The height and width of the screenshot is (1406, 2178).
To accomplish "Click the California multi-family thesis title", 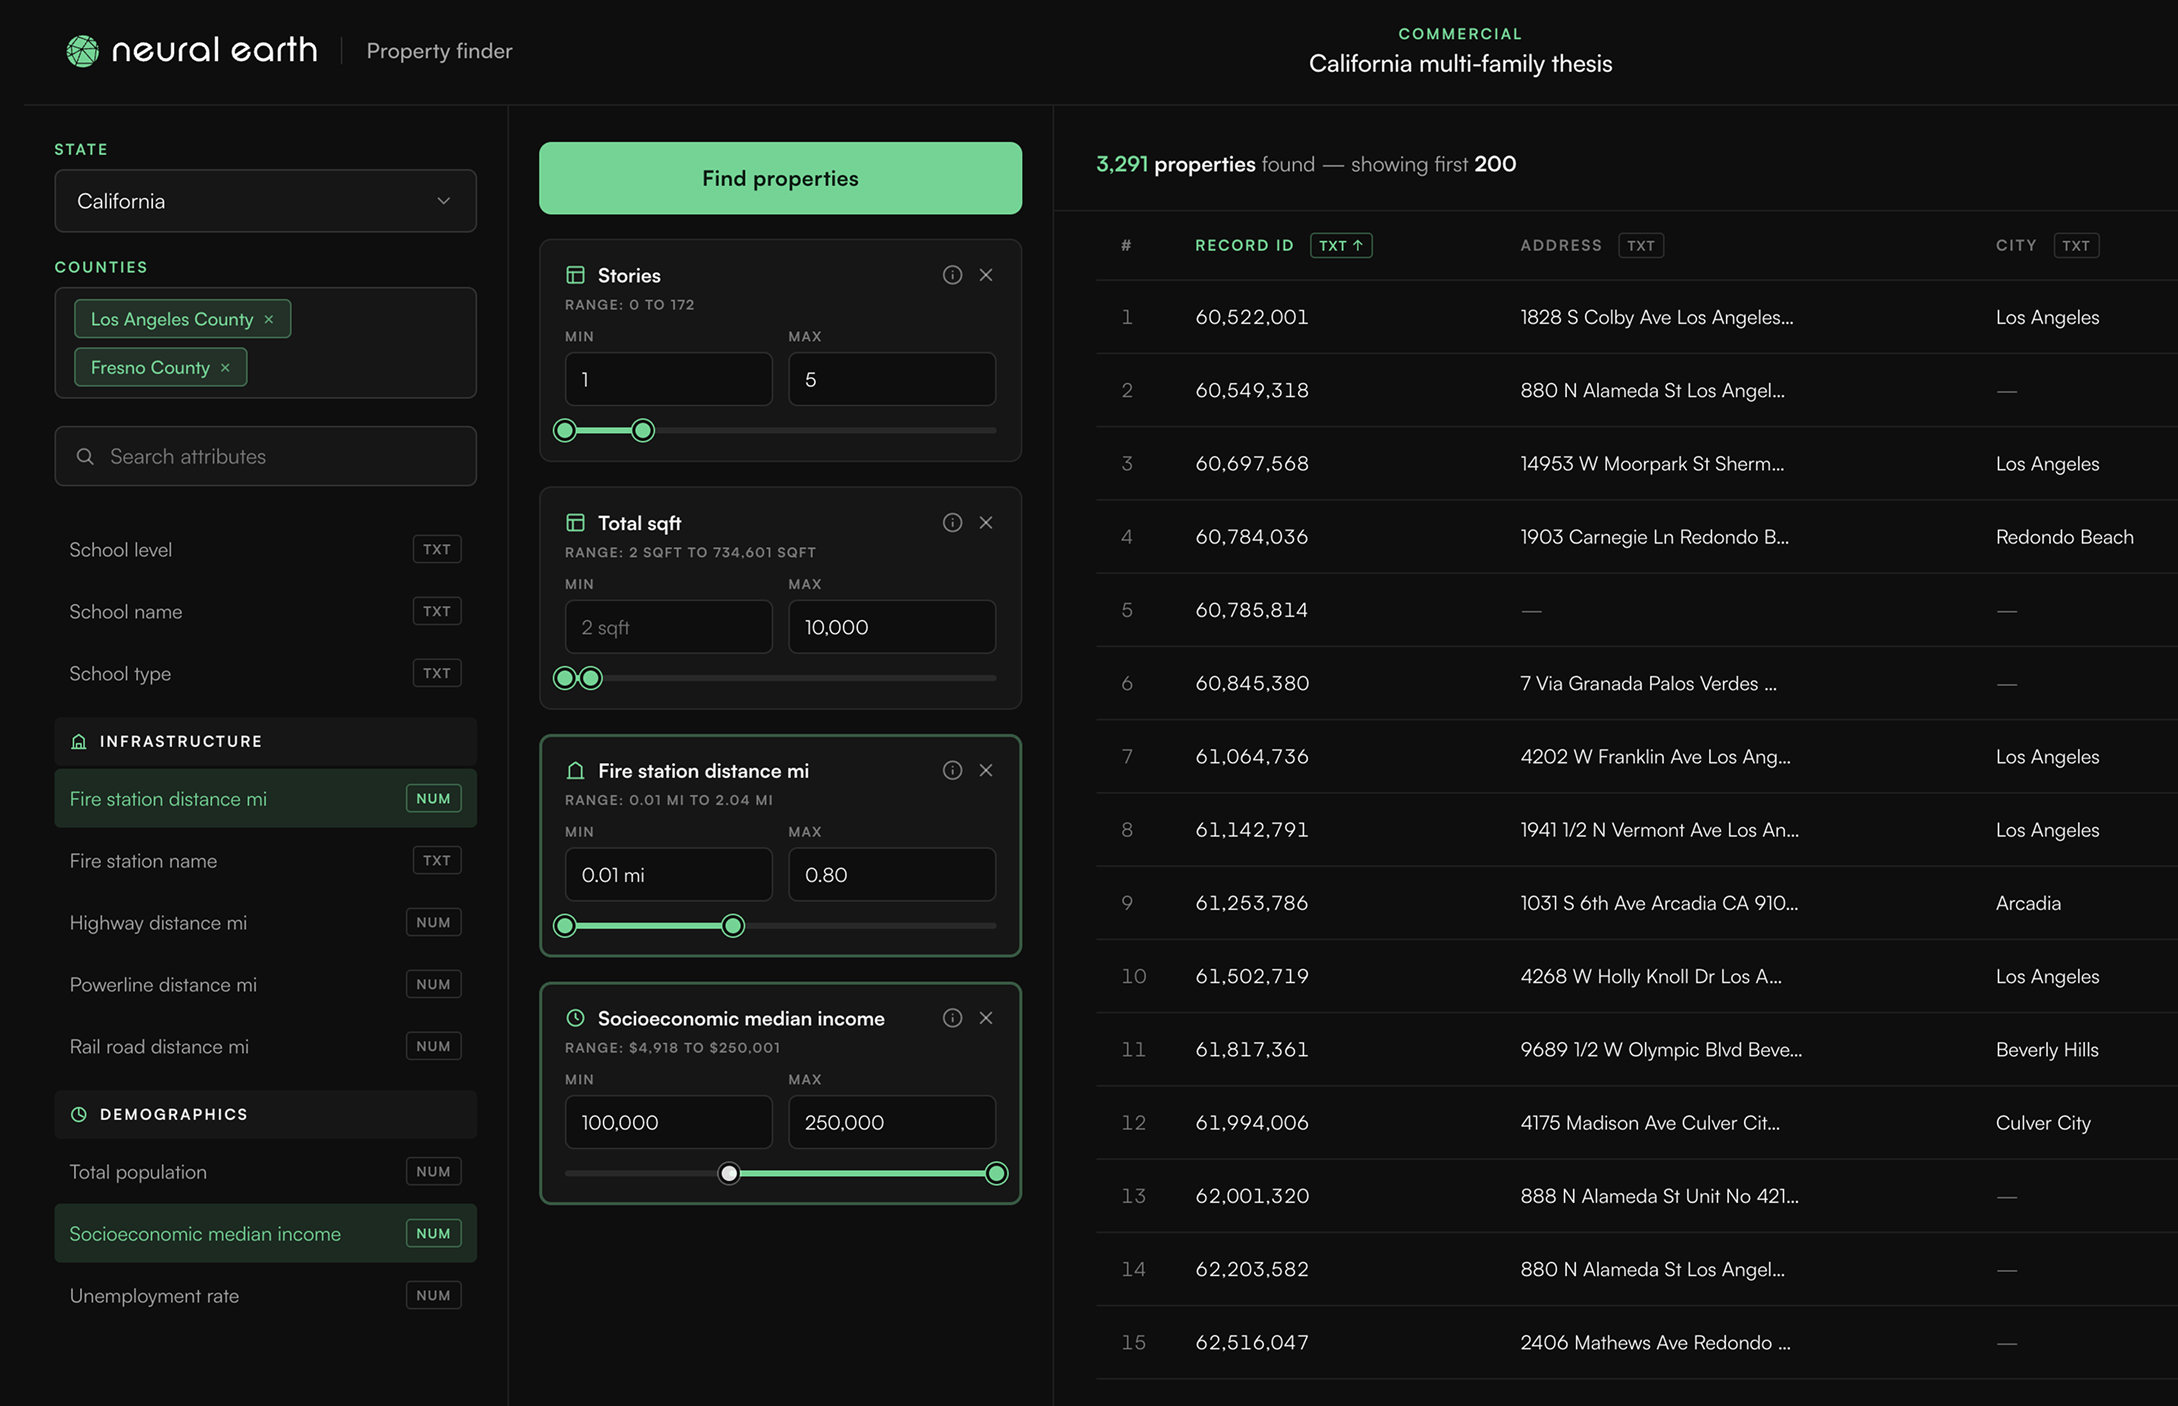I will [x=1460, y=64].
